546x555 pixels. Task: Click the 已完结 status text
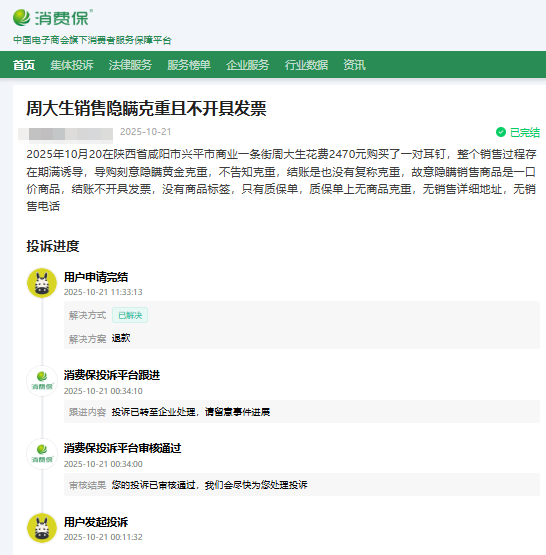[525, 132]
